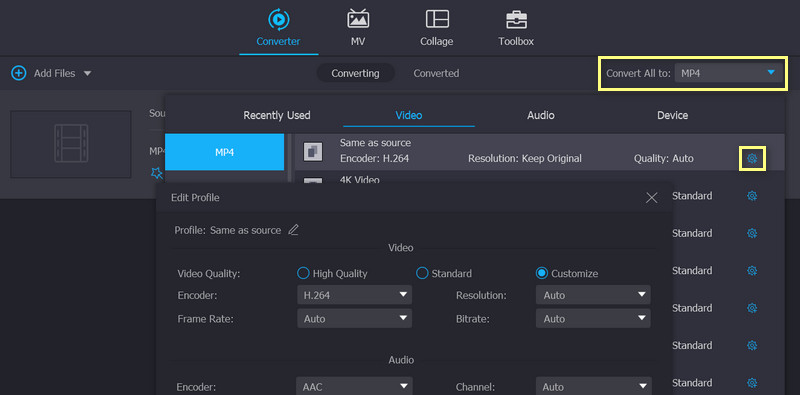Choose MP4 in the format sidebar
Image resolution: width=800 pixels, height=395 pixels.
pos(224,152)
